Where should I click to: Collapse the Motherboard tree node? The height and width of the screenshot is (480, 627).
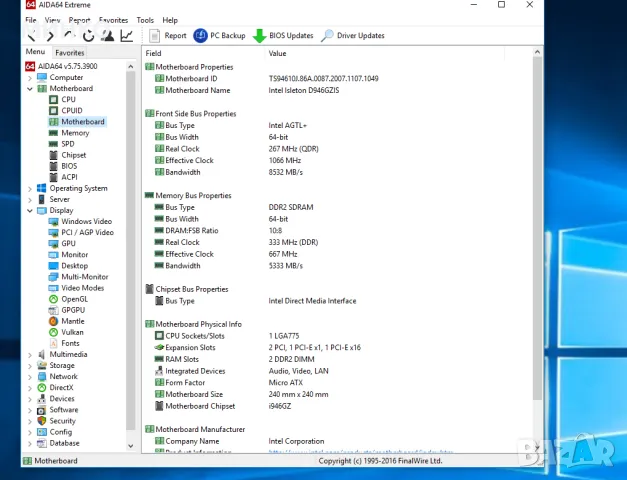click(29, 89)
